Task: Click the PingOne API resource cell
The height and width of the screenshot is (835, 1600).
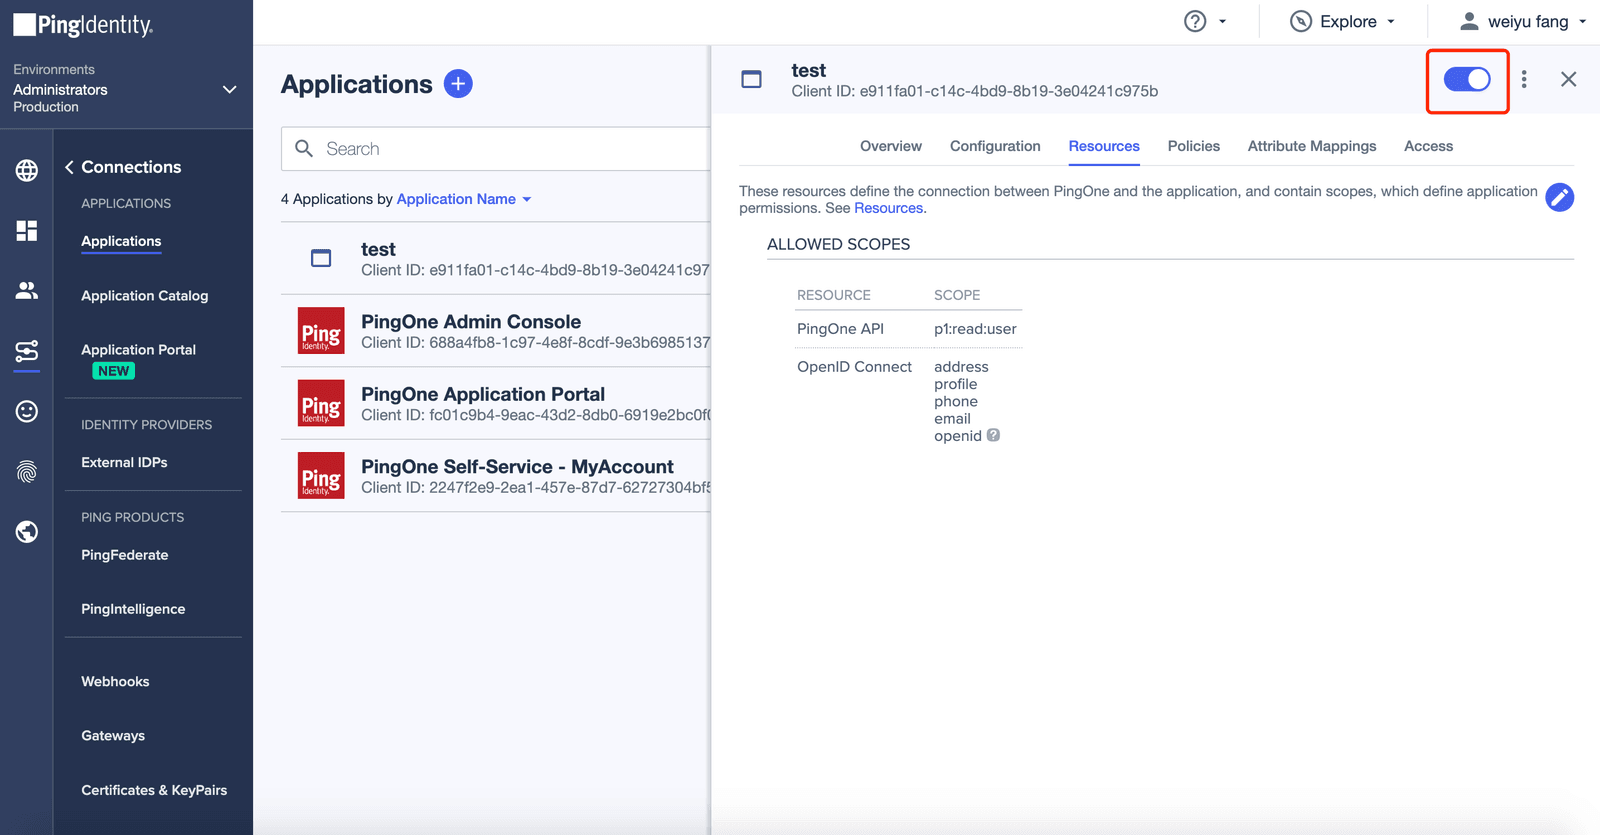Action: click(840, 329)
